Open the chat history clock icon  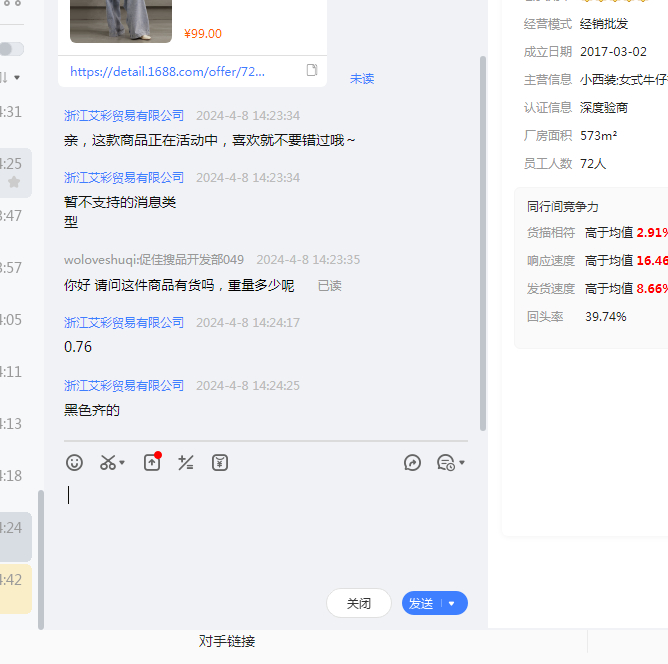pyautogui.click(x=446, y=463)
